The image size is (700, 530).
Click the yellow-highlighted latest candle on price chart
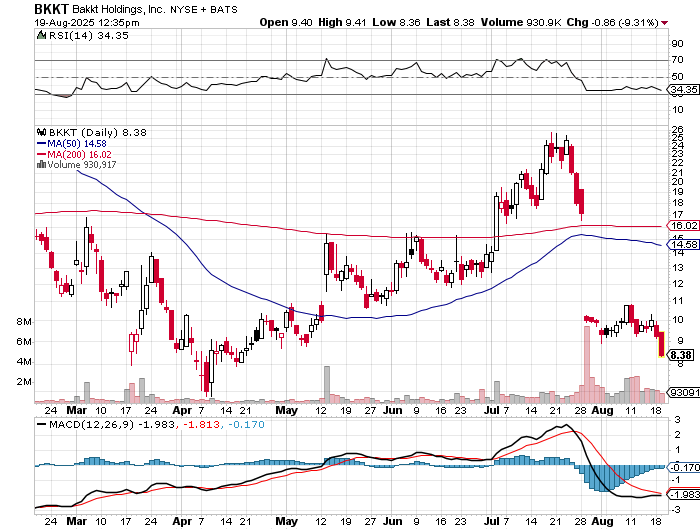point(662,344)
